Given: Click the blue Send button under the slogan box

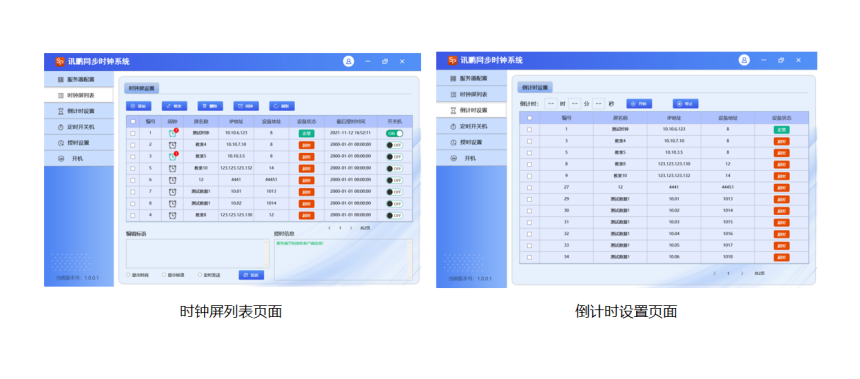Looking at the screenshot, I should click(251, 275).
